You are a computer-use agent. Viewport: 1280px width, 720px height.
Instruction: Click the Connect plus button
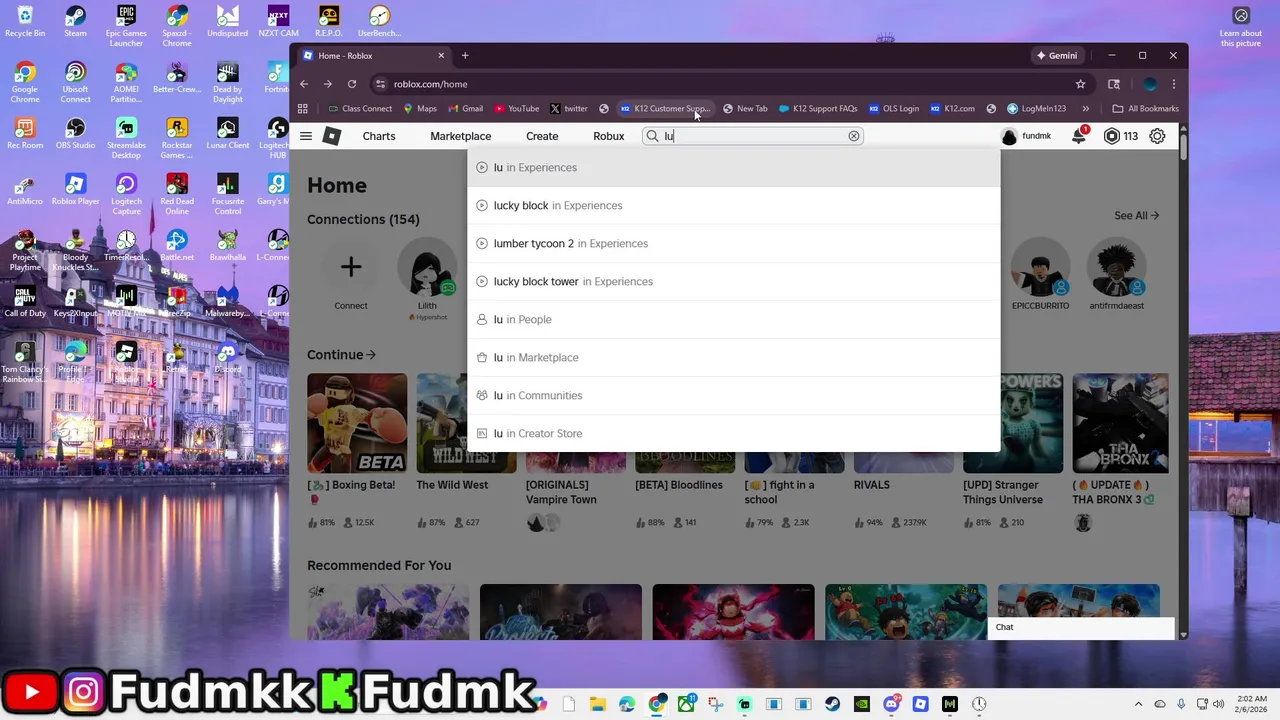351,267
